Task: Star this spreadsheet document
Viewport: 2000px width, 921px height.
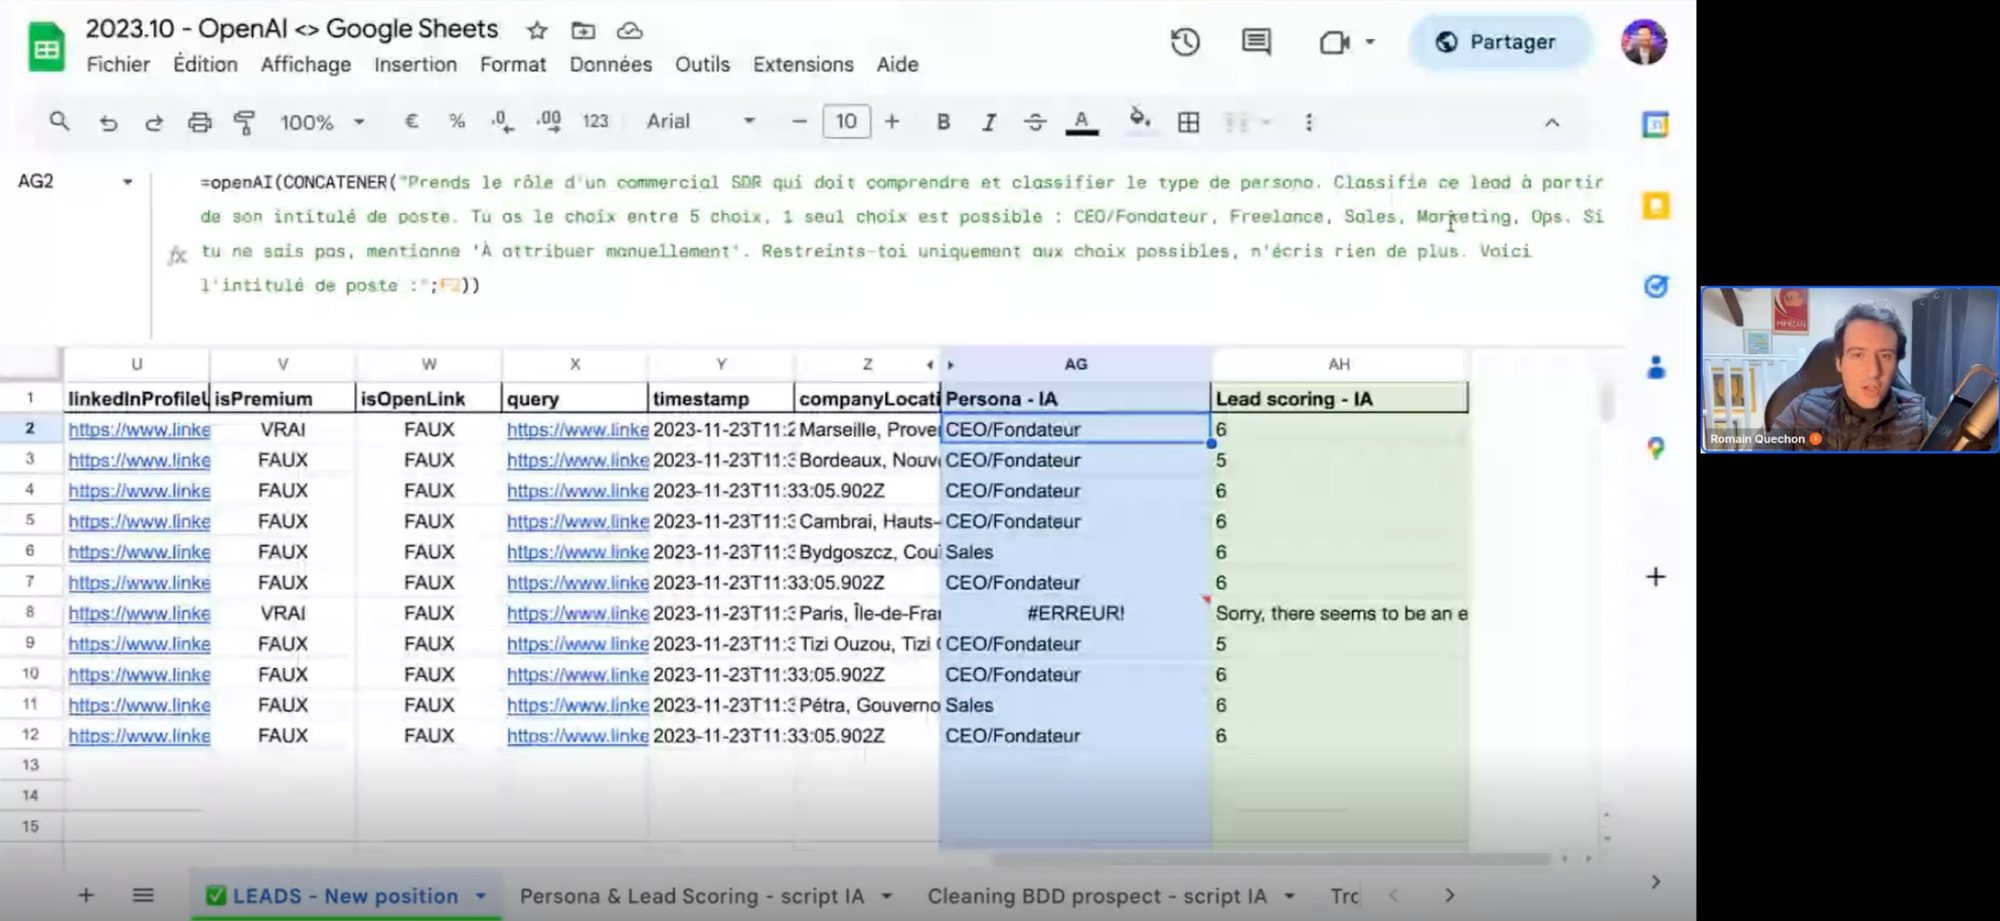Action: point(537,30)
